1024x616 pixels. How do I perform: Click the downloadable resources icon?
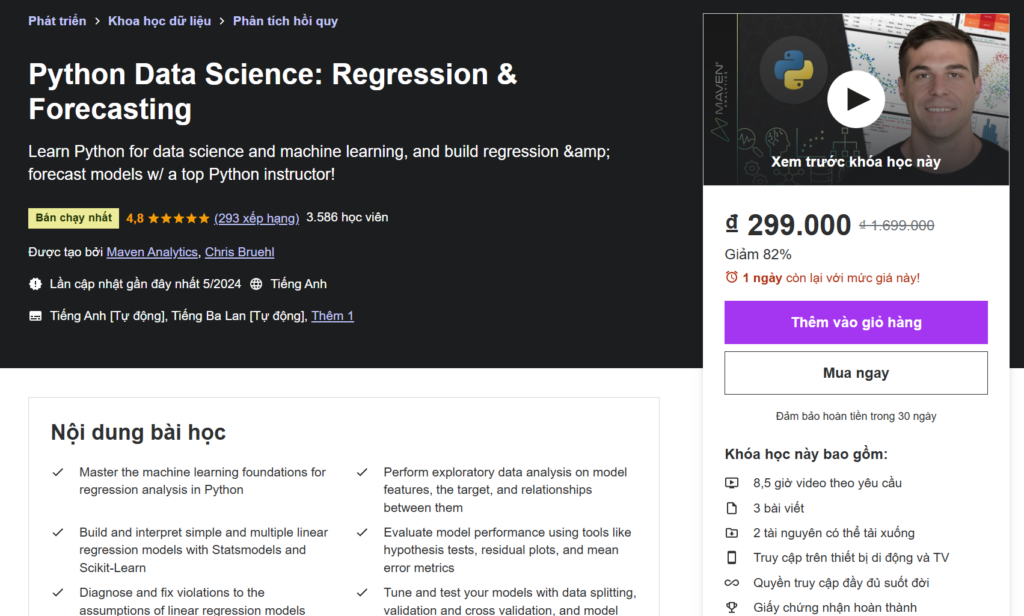(x=732, y=533)
